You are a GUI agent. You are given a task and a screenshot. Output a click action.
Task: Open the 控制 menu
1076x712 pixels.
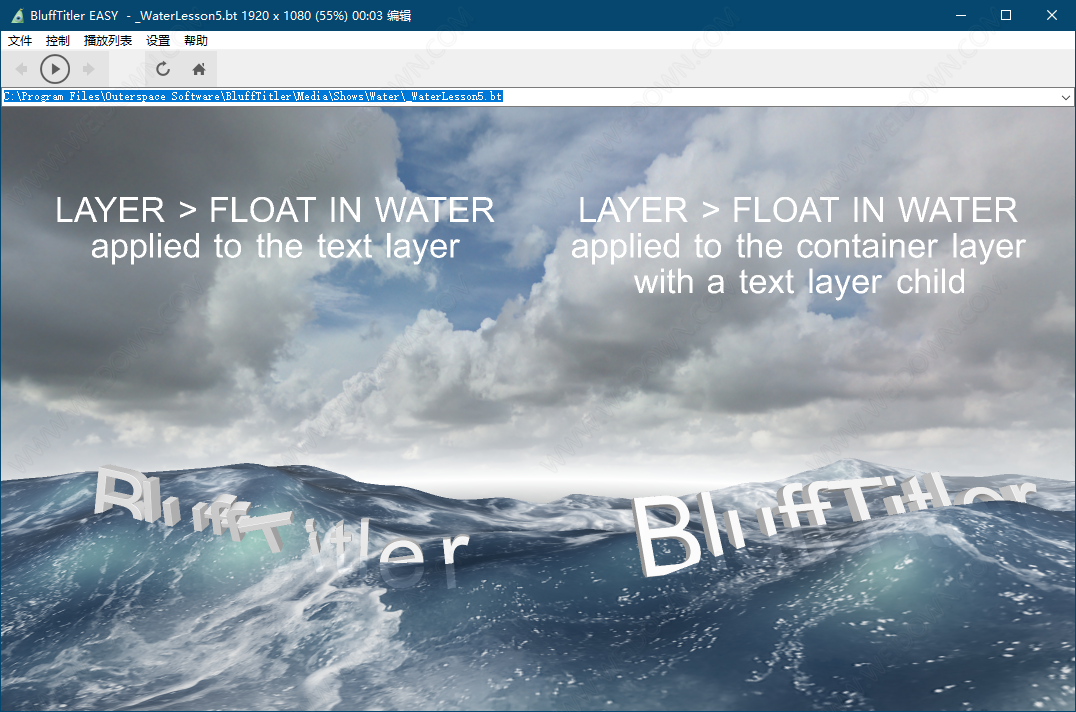coord(58,40)
